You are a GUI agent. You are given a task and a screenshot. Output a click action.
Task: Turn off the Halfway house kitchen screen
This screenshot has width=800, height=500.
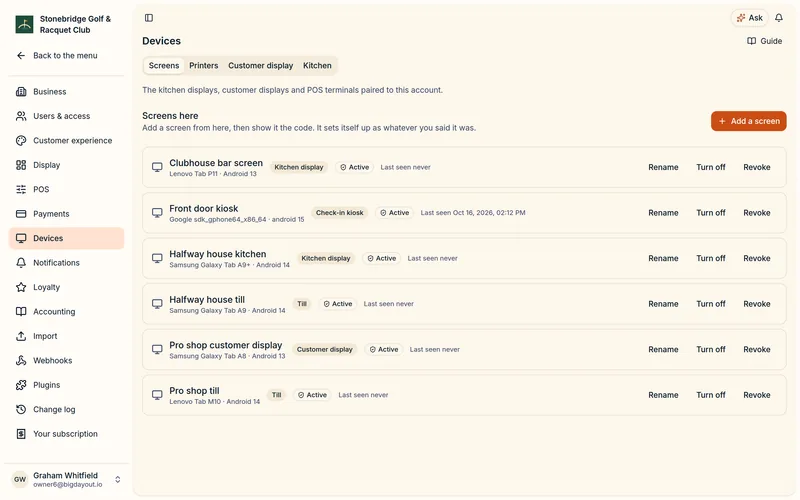coord(711,258)
